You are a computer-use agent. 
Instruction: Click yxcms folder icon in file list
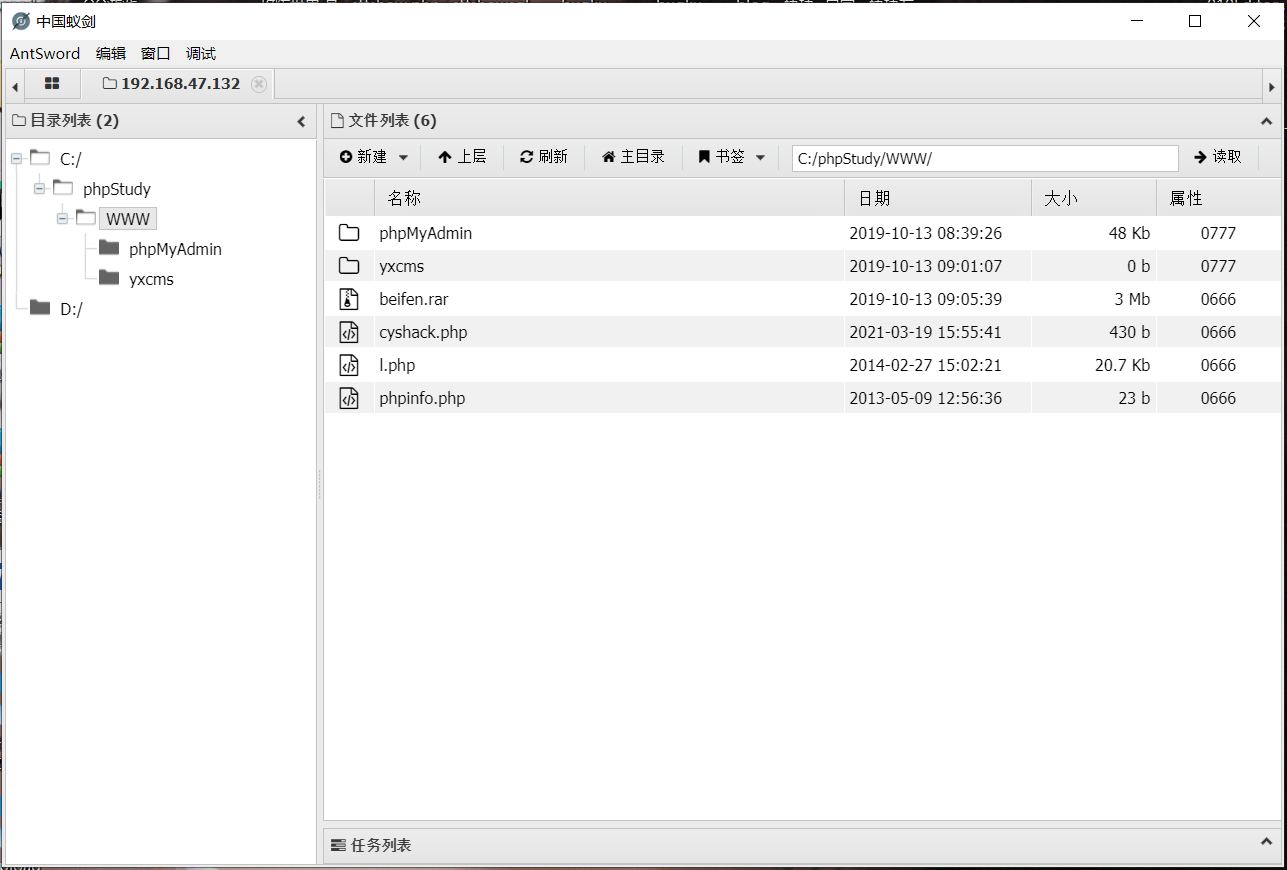click(349, 266)
